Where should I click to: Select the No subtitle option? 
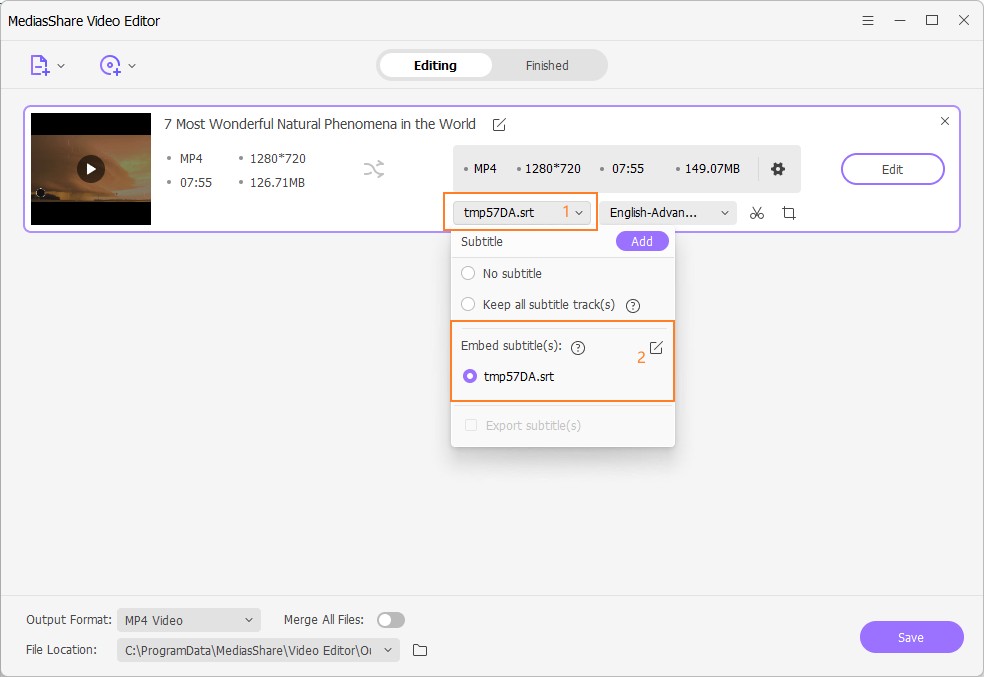468,273
